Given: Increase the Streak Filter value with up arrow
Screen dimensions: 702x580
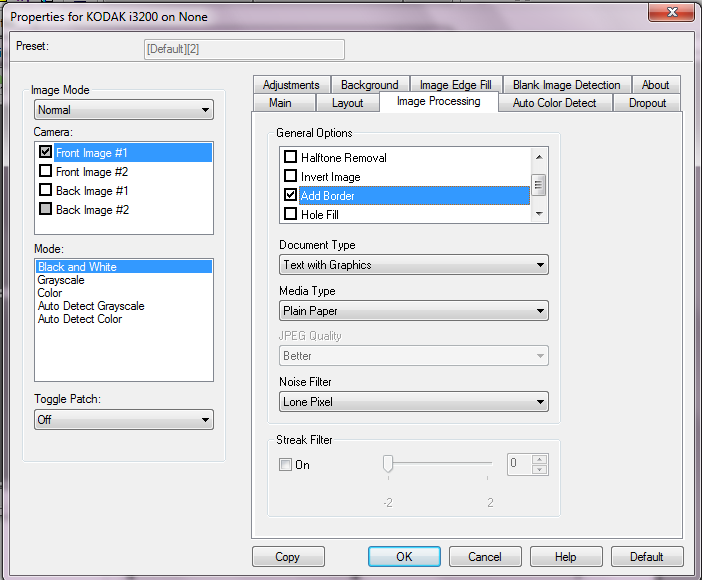Looking at the screenshot, I should pos(540,460).
